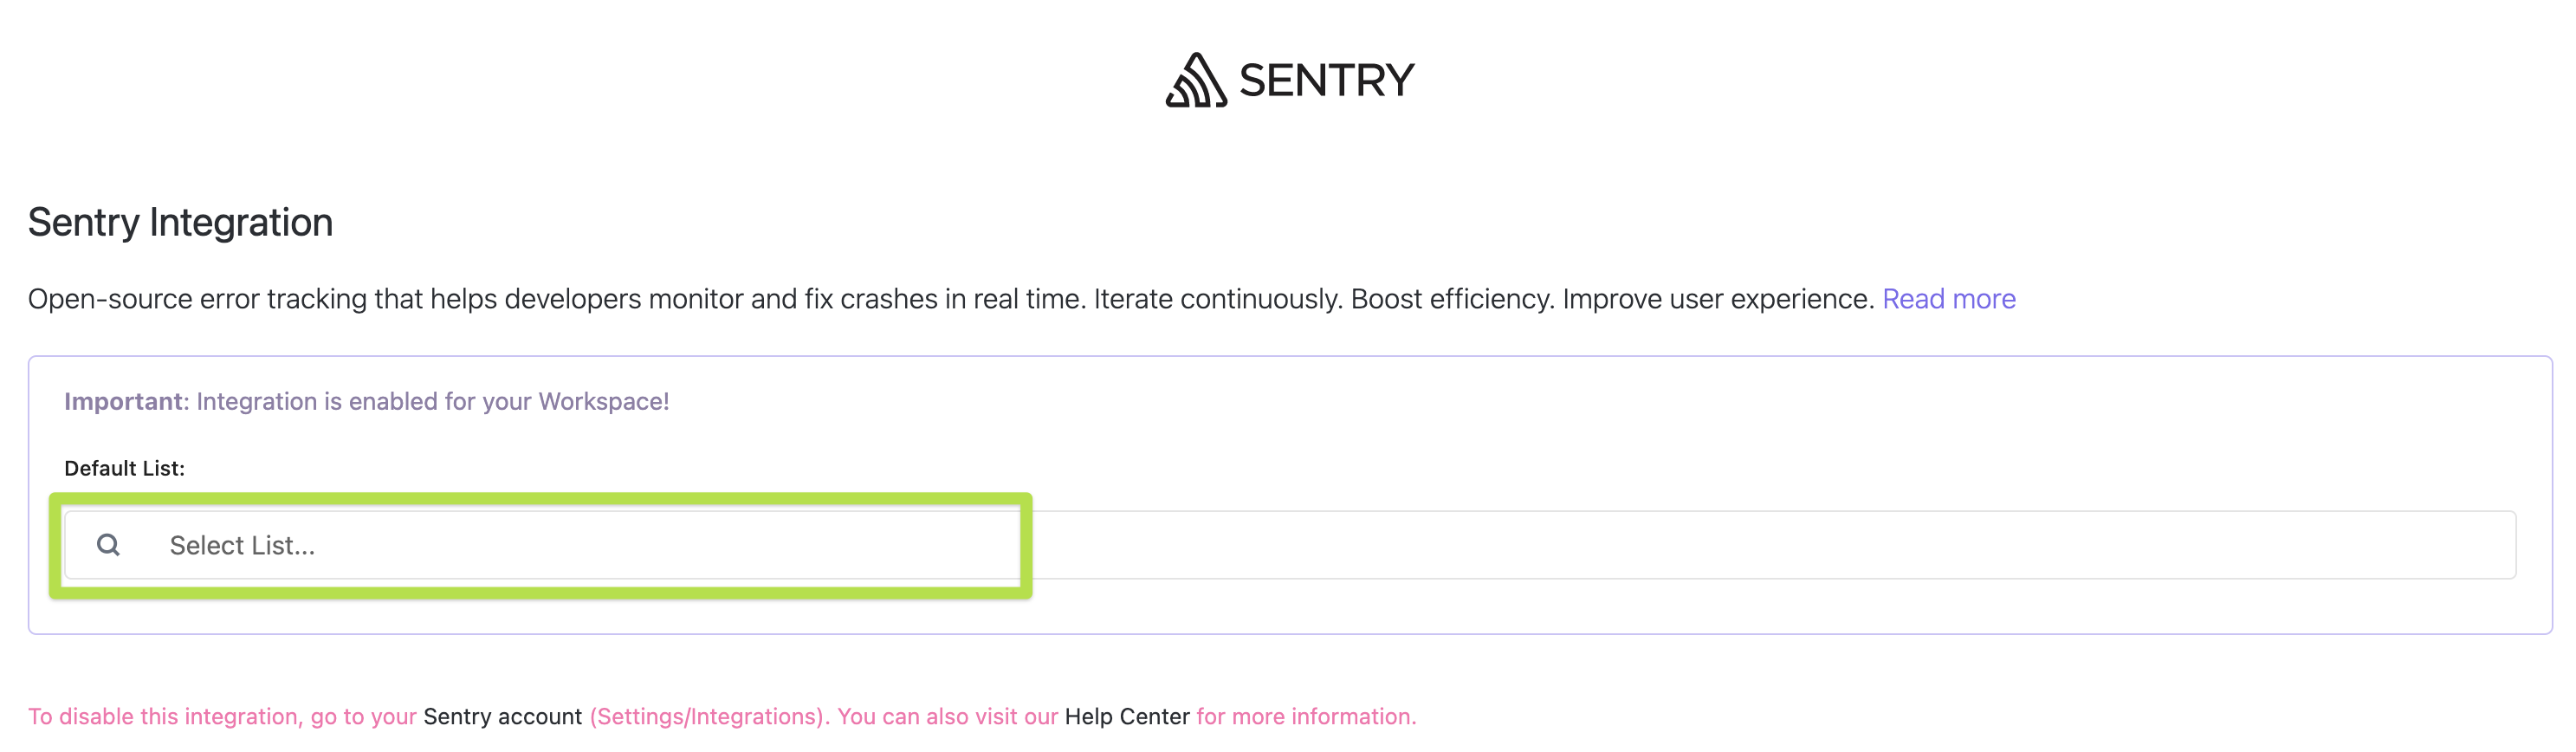
Task: Click the 'Improve user experience.' sentence
Action: [1718, 299]
